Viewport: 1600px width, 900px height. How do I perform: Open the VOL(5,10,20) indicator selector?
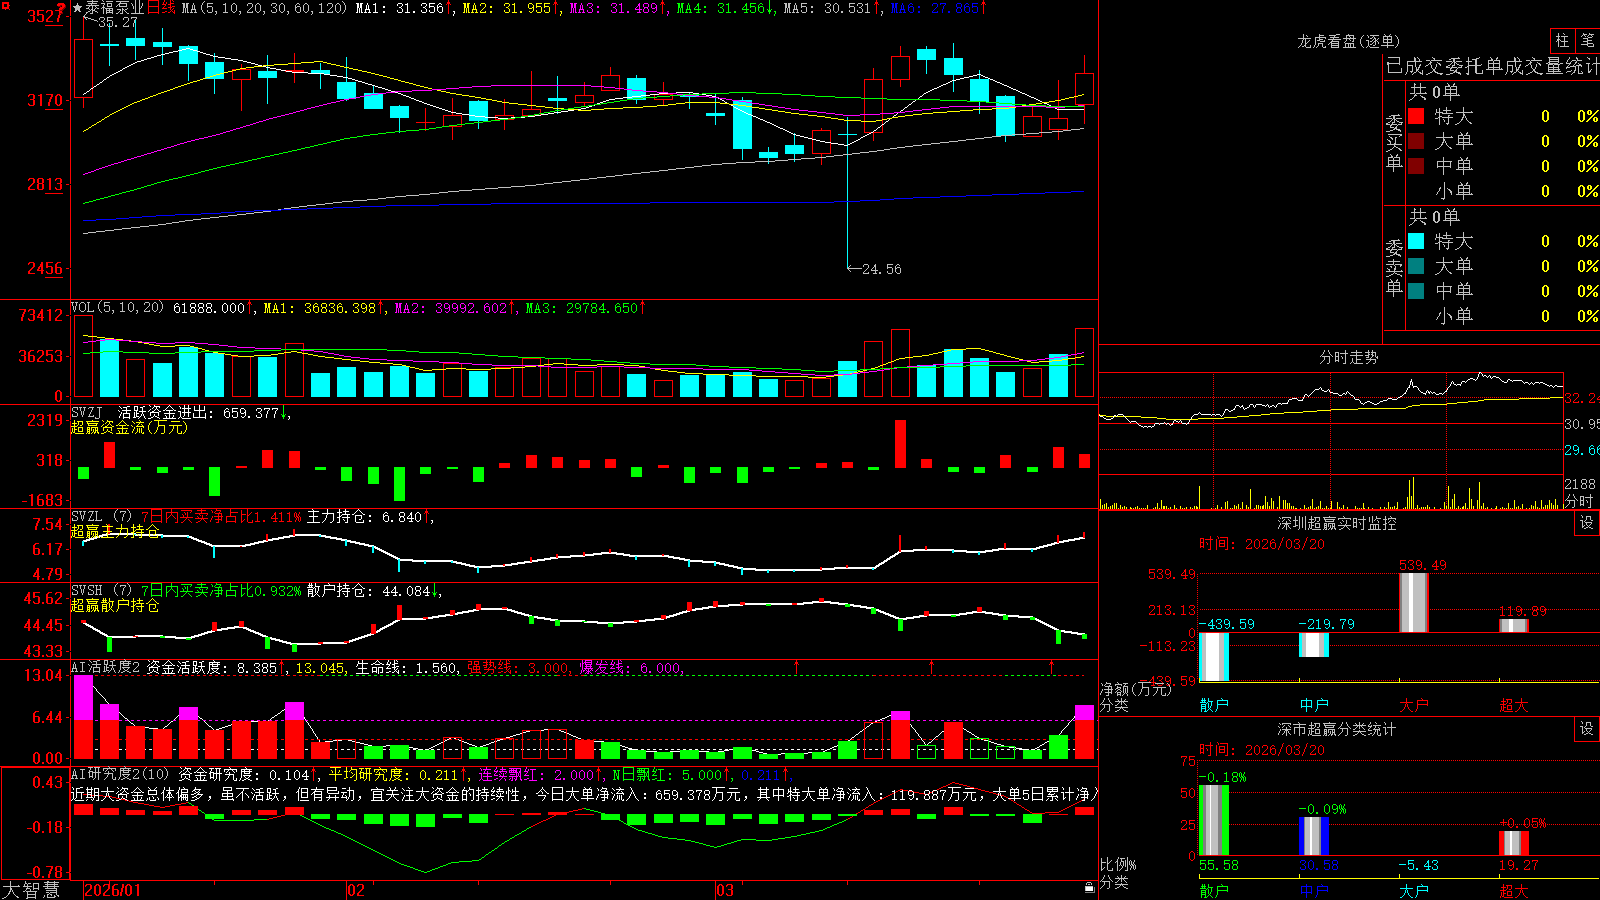(x=118, y=307)
